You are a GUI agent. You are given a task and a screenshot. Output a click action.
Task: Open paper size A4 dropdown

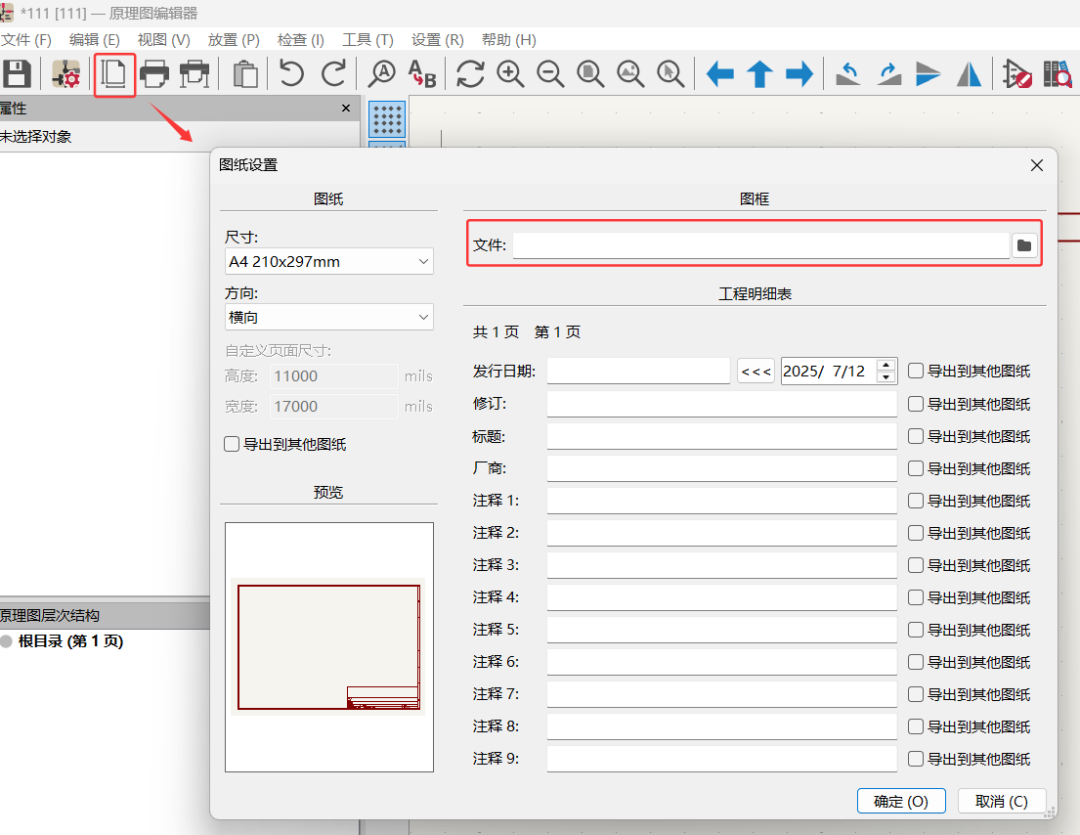pos(329,261)
